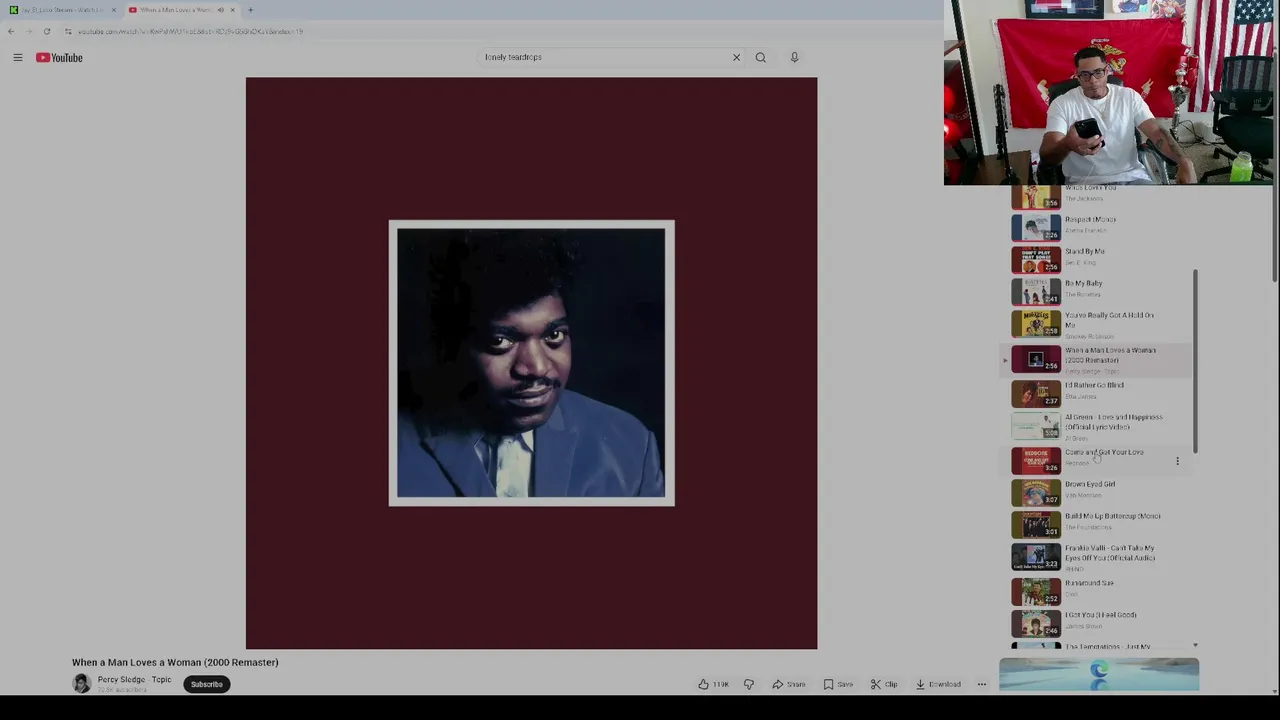Click the search magnifier button

point(761,57)
